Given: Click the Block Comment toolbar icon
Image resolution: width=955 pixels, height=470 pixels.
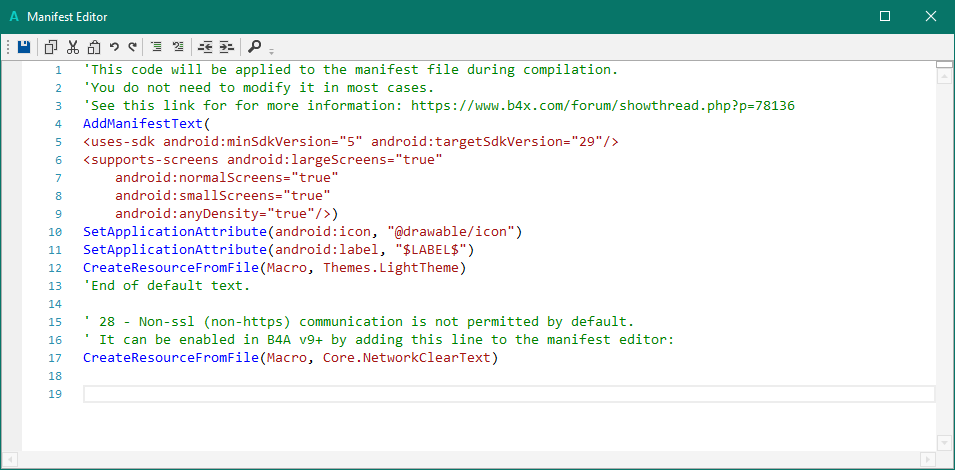Looking at the screenshot, I should pos(157,46).
